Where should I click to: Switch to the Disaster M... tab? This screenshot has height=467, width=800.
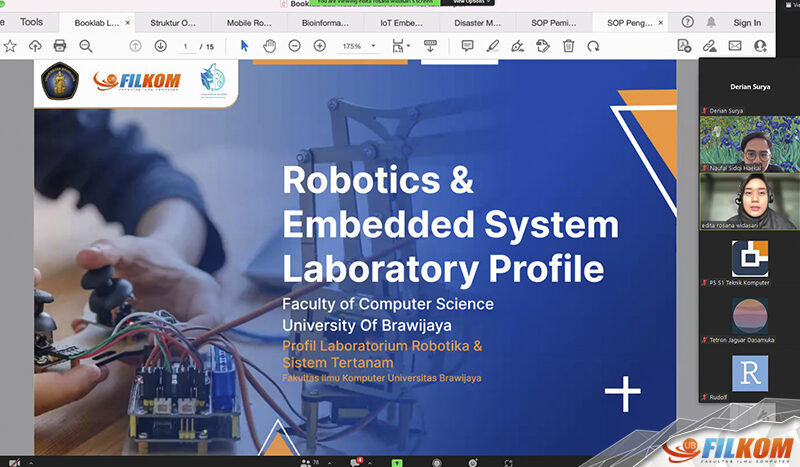pyautogui.click(x=478, y=22)
